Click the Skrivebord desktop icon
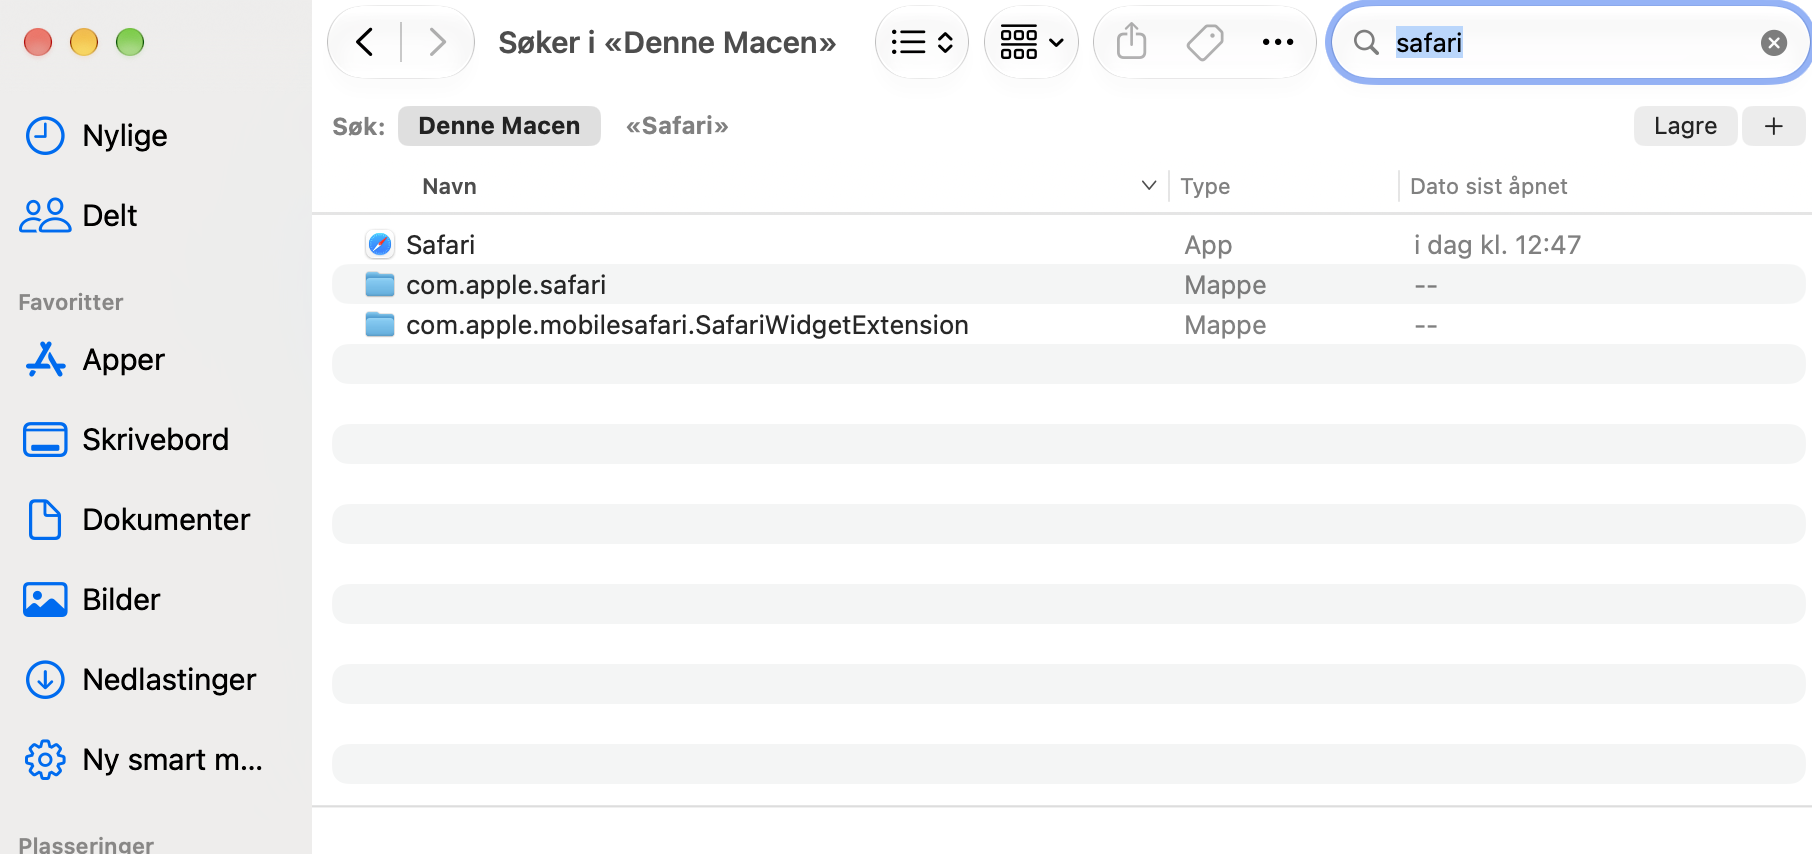 (x=45, y=440)
